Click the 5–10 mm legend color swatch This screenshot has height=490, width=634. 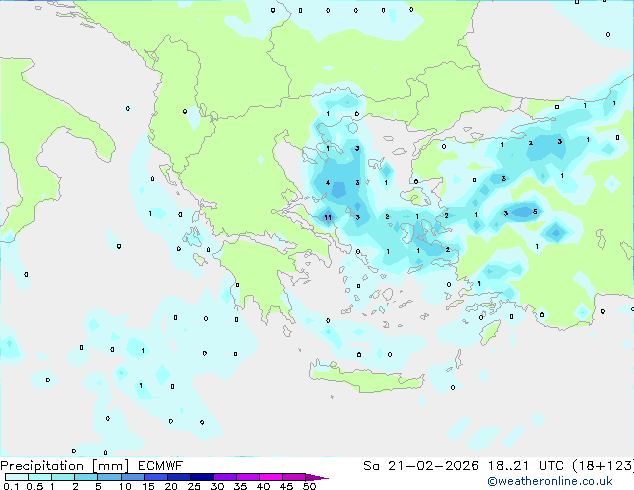tap(109, 477)
